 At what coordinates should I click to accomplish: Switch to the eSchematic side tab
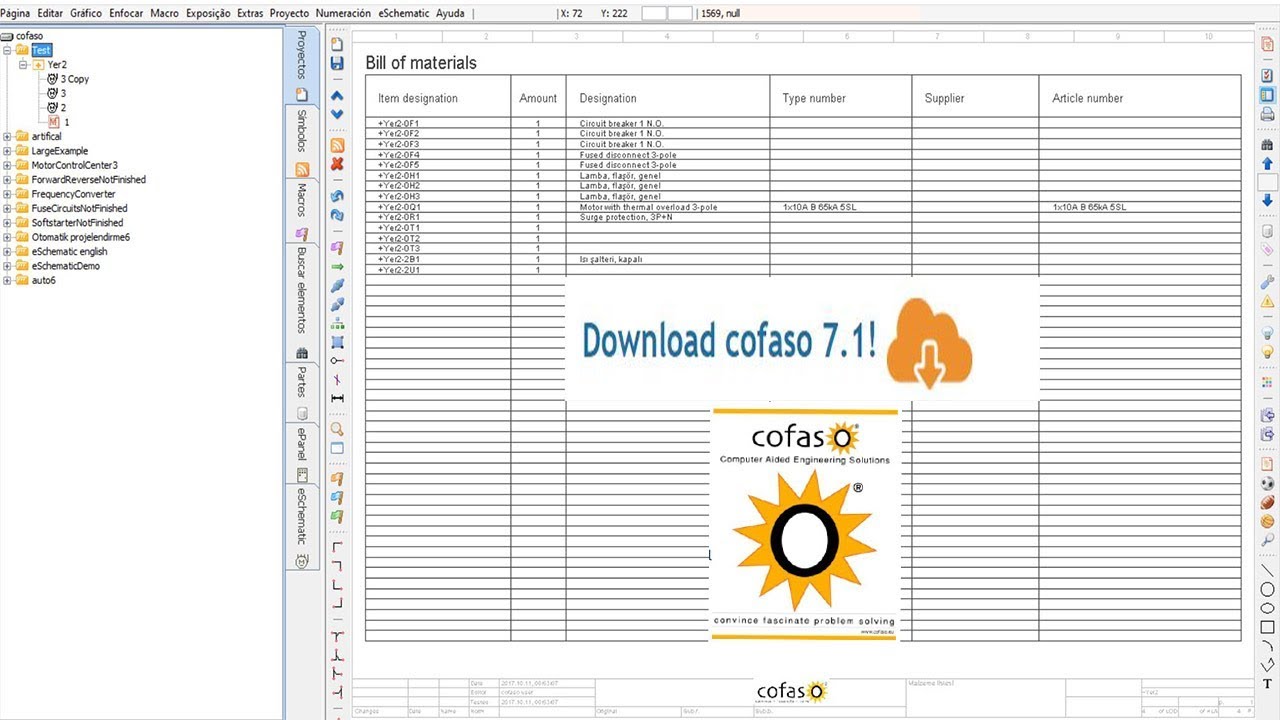tap(302, 527)
